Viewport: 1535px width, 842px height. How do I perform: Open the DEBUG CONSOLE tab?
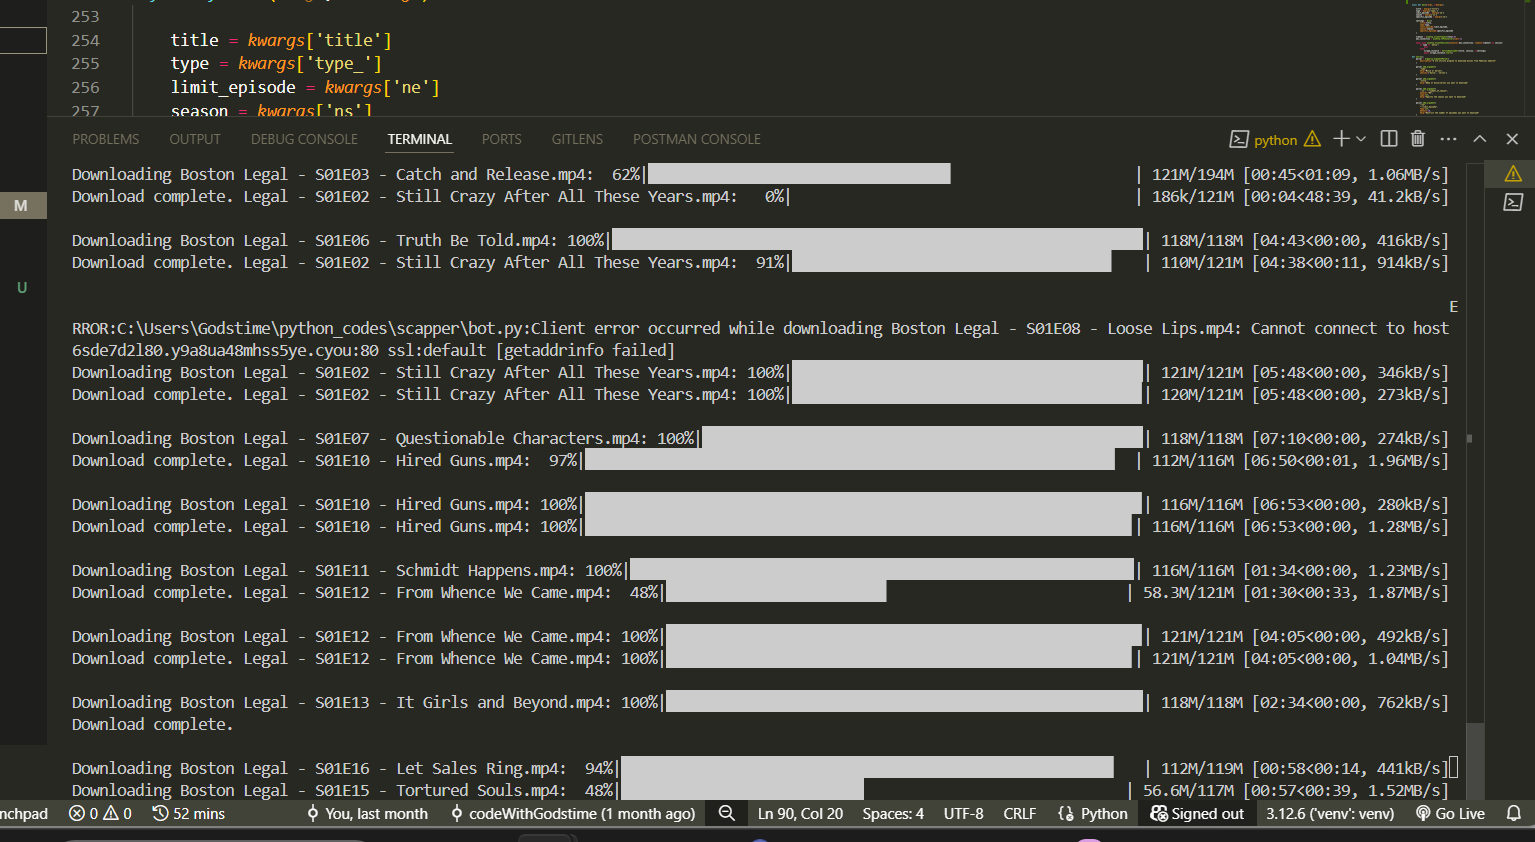(304, 139)
